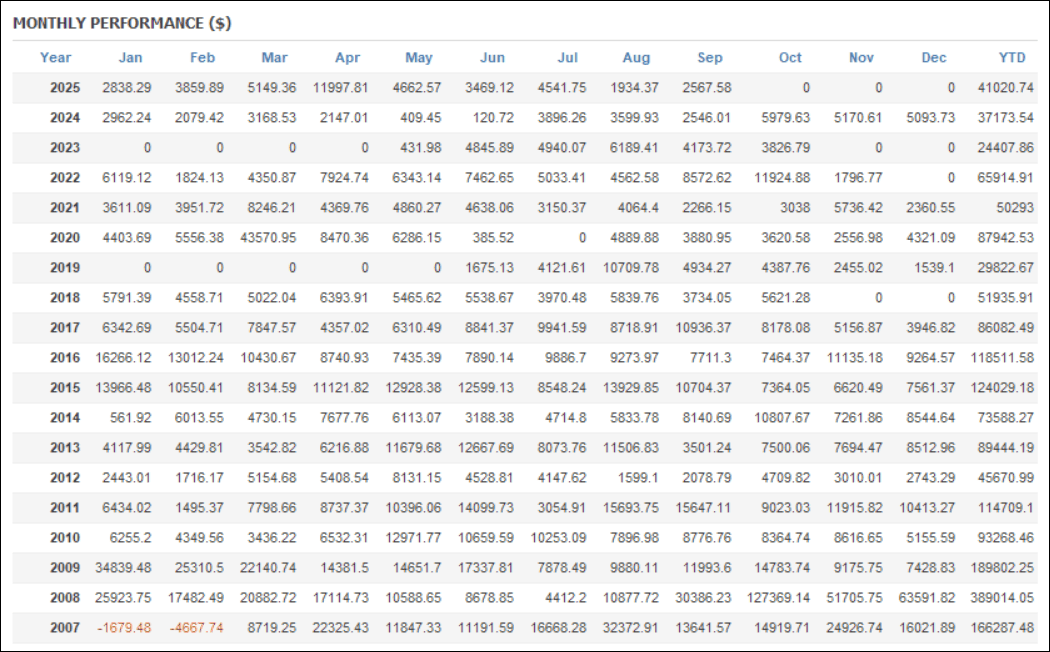This screenshot has height=652, width=1050.
Task: Click the Dec column header
Action: (x=934, y=58)
